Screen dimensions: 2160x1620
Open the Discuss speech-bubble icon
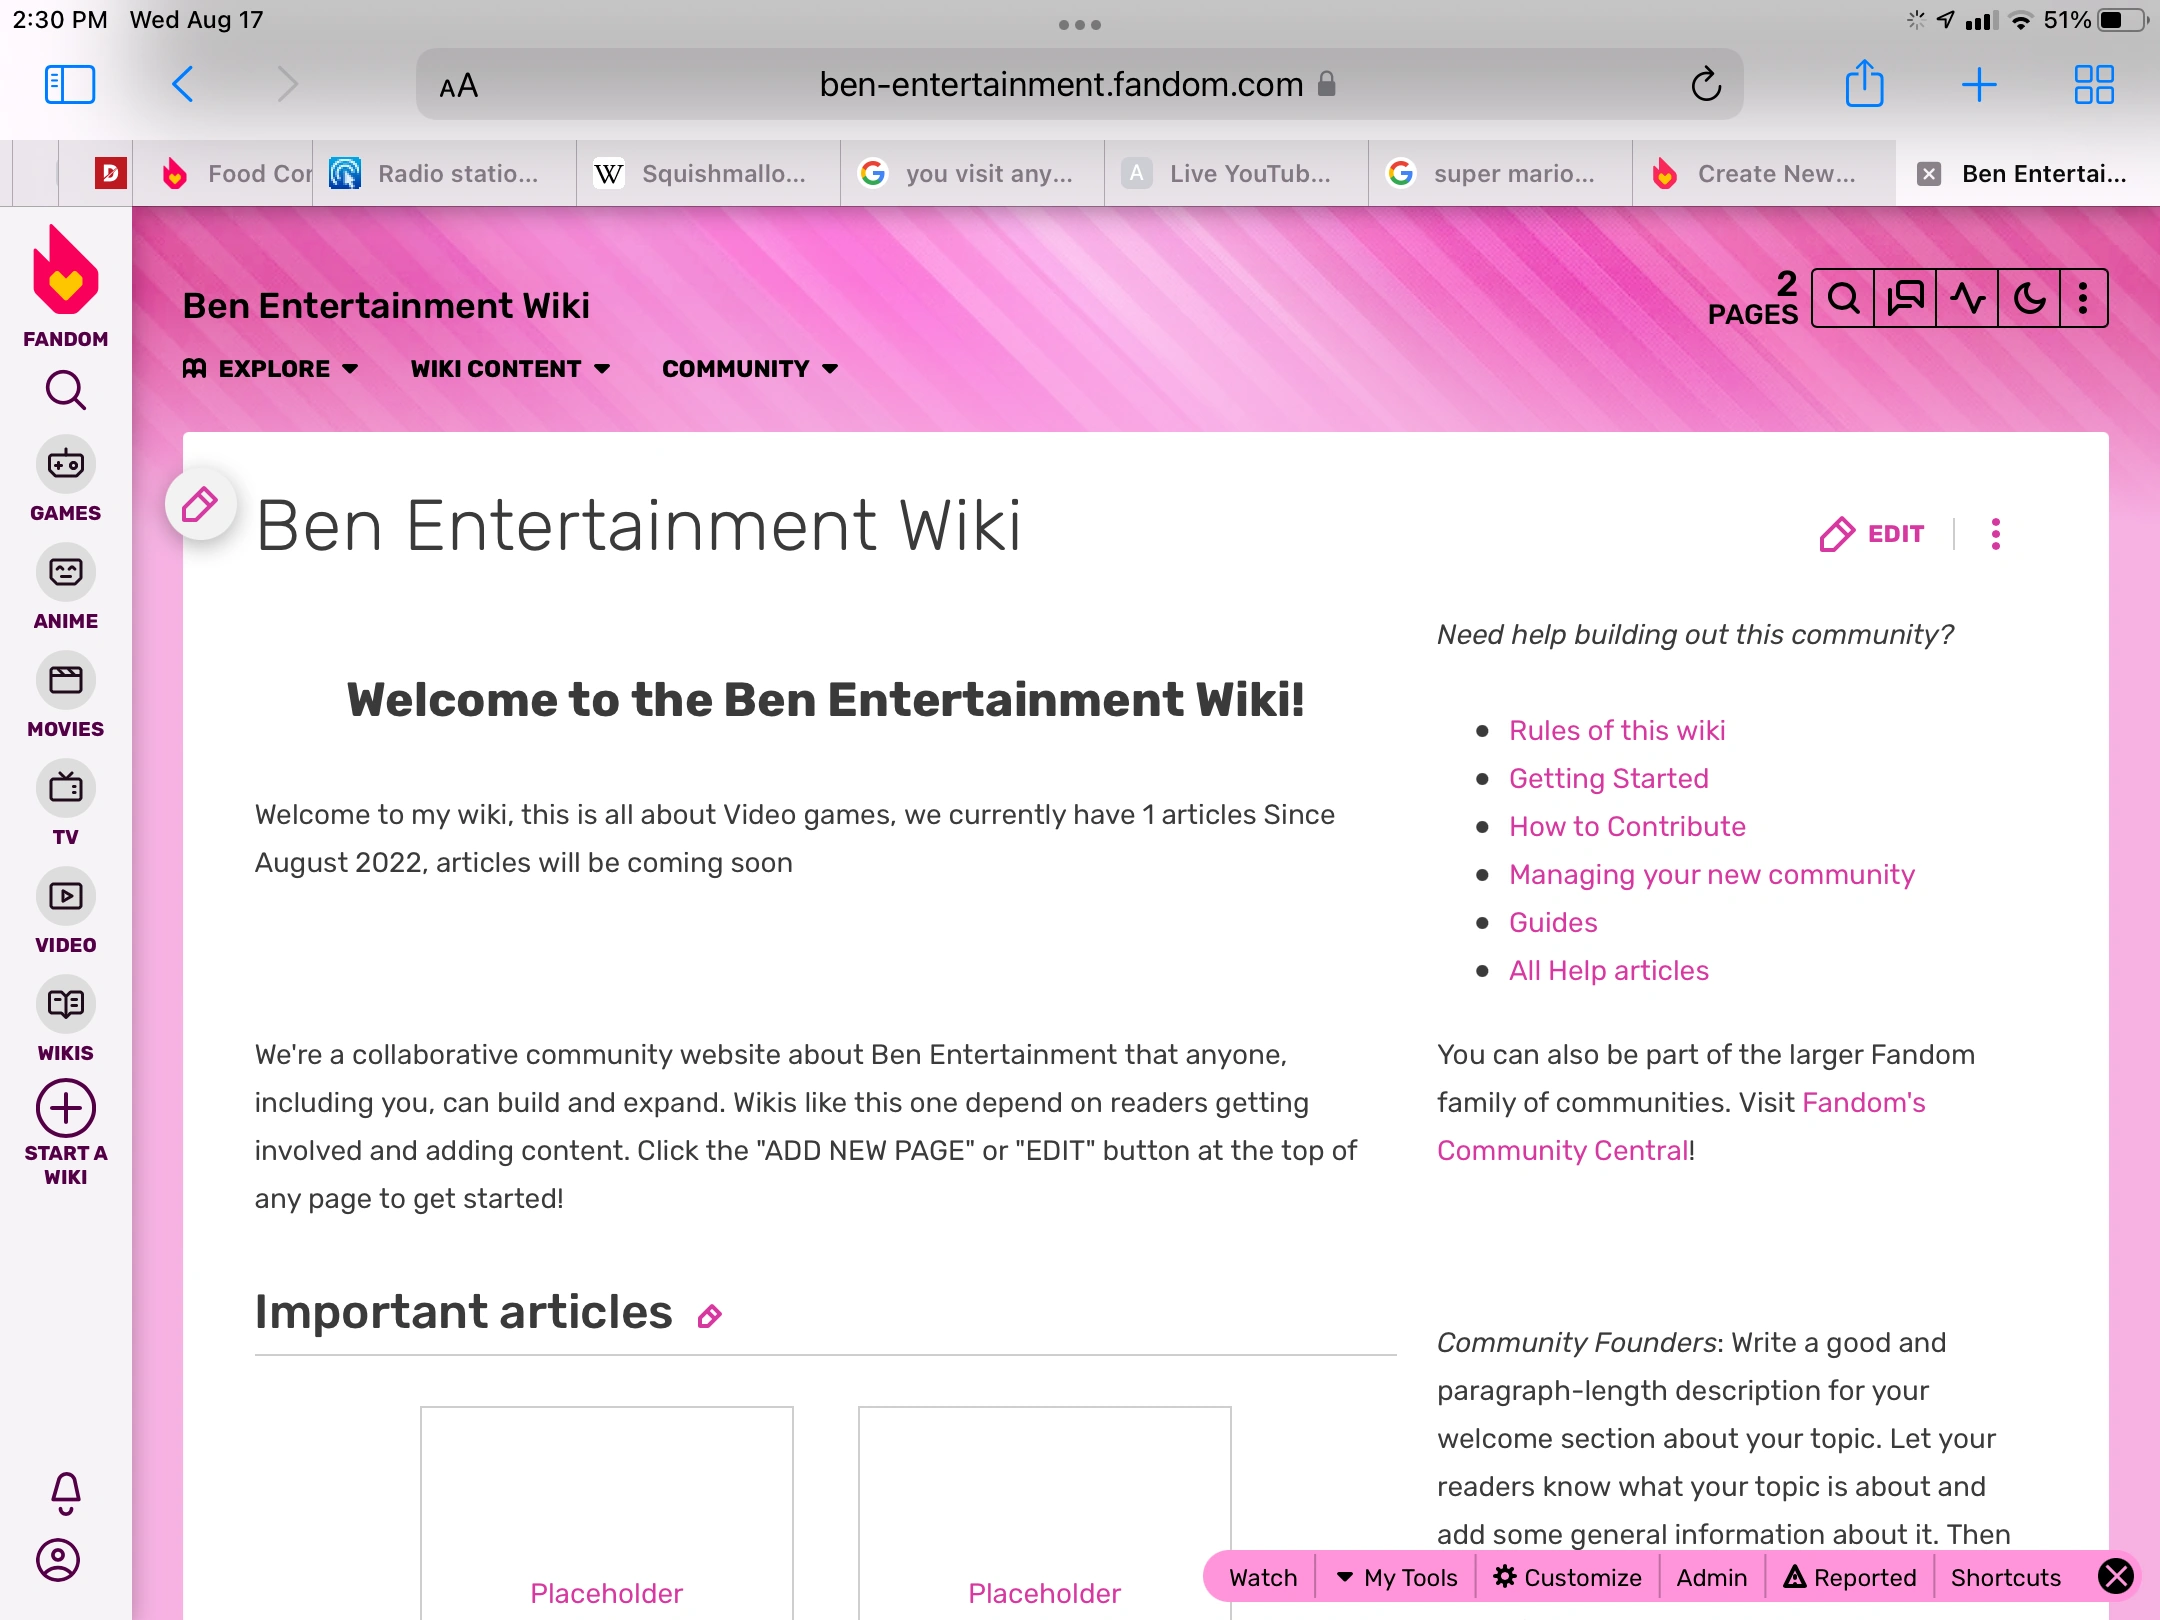(x=1905, y=299)
